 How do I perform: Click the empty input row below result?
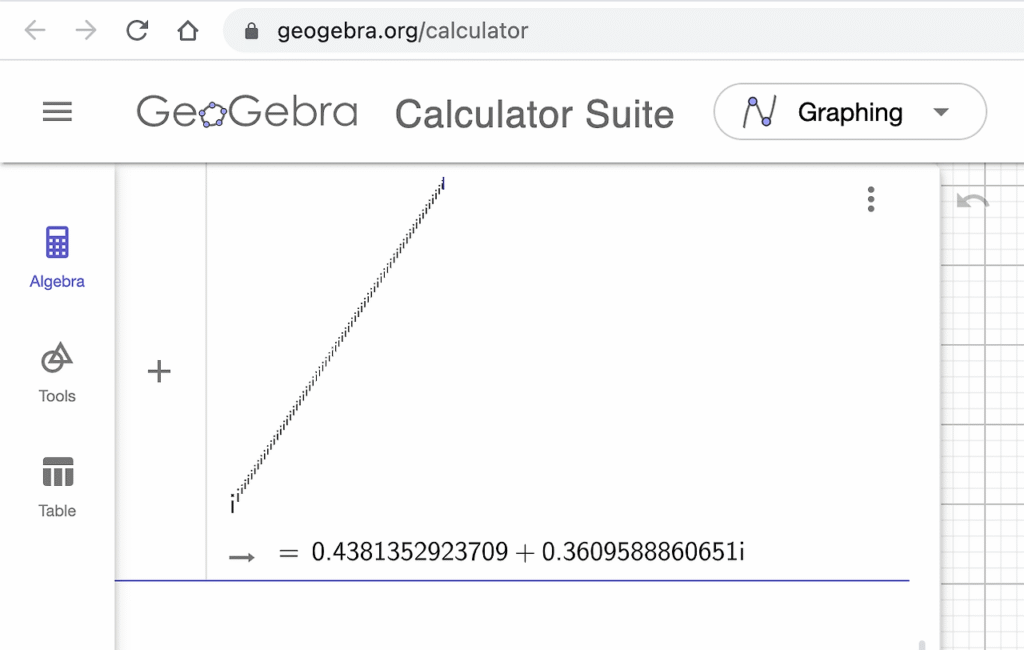pos(510,612)
